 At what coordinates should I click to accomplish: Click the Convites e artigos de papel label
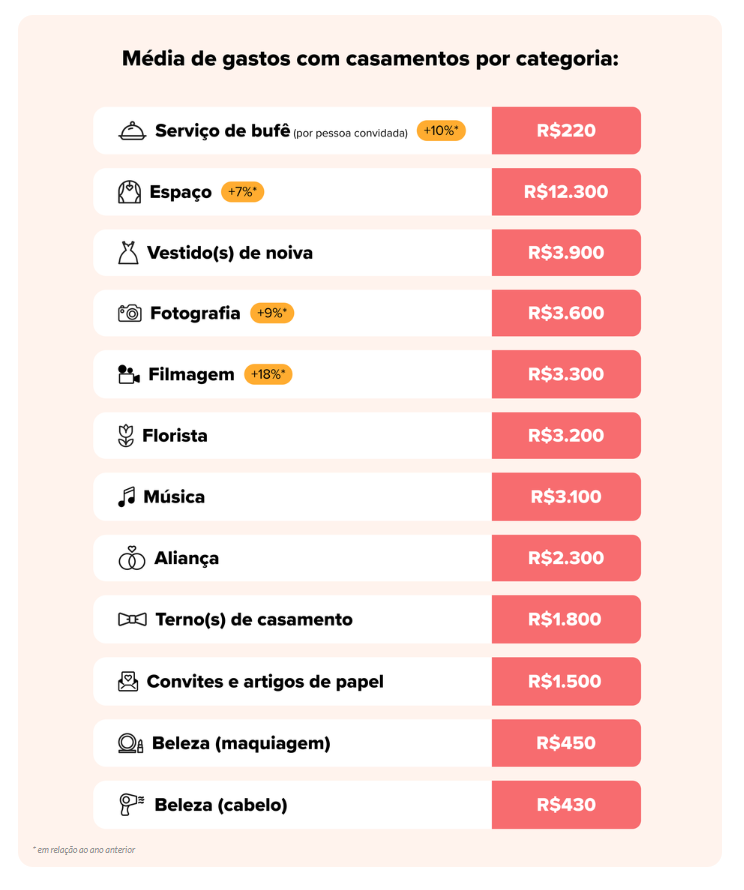(265, 682)
